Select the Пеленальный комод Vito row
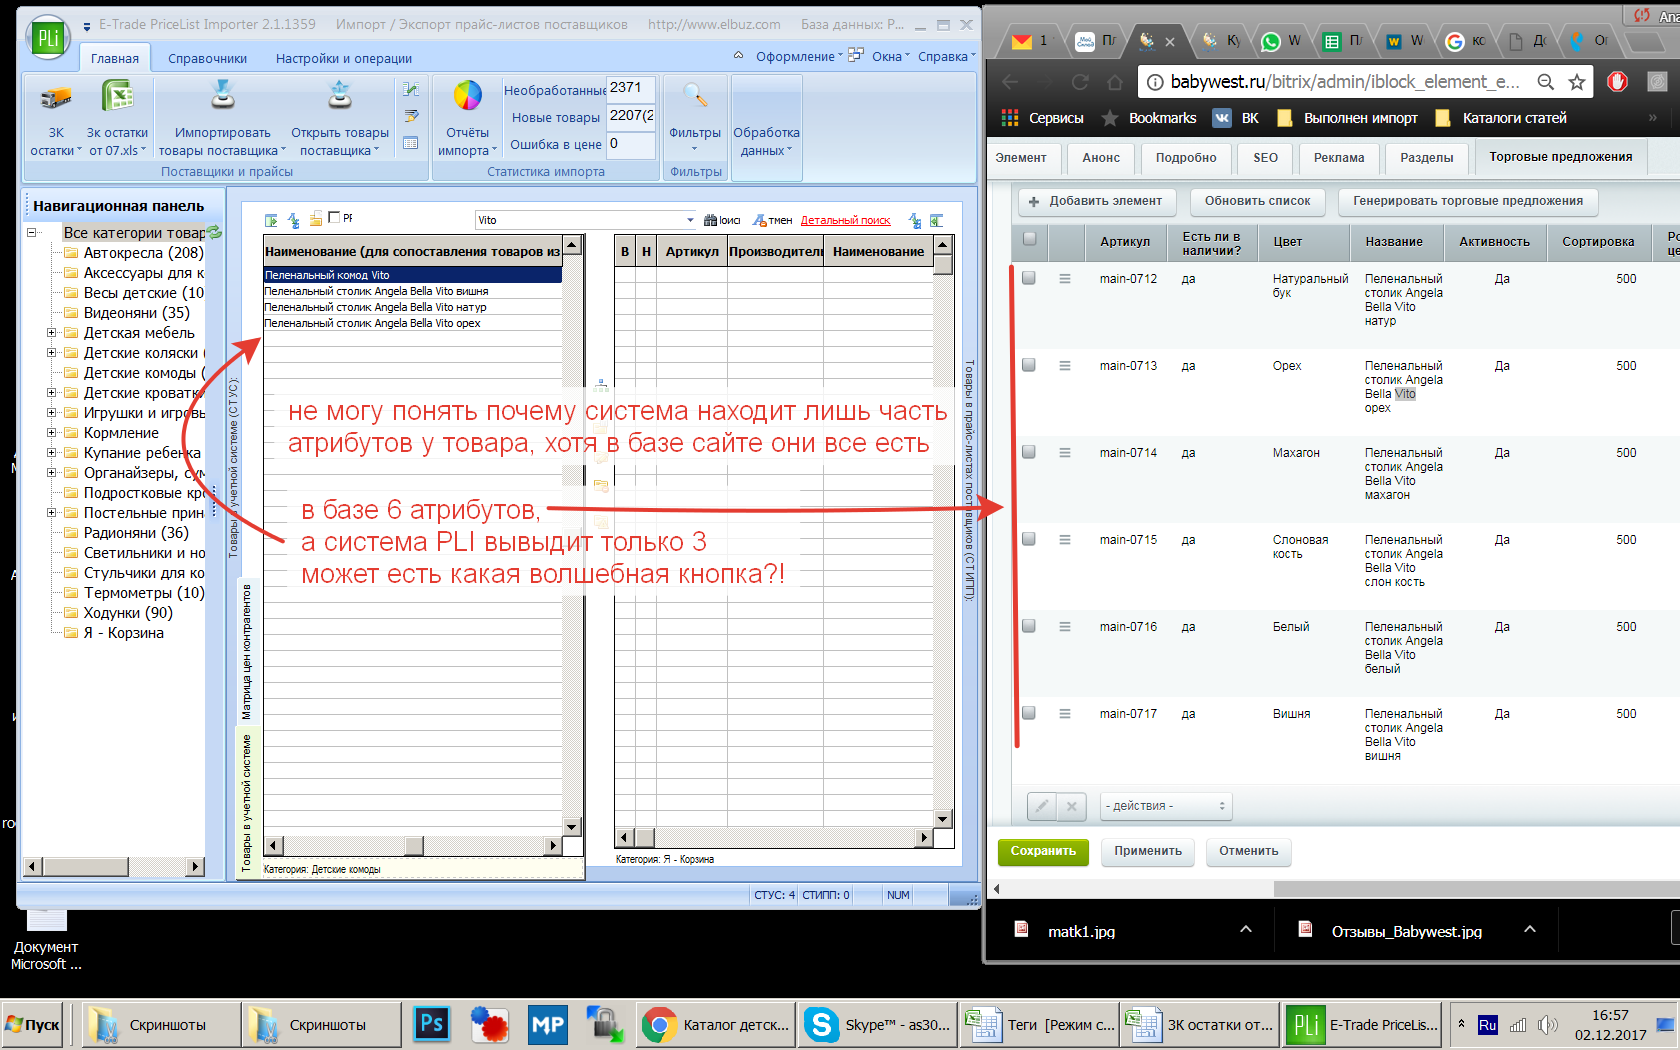 click(412, 275)
